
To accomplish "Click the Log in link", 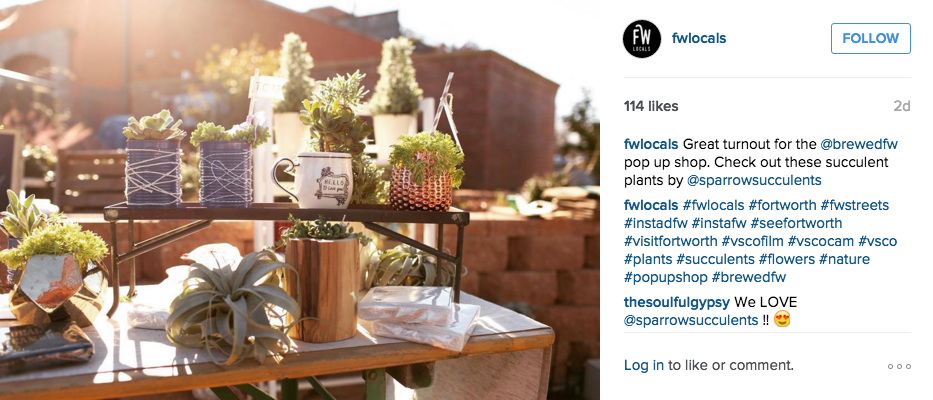I will click(644, 365).
